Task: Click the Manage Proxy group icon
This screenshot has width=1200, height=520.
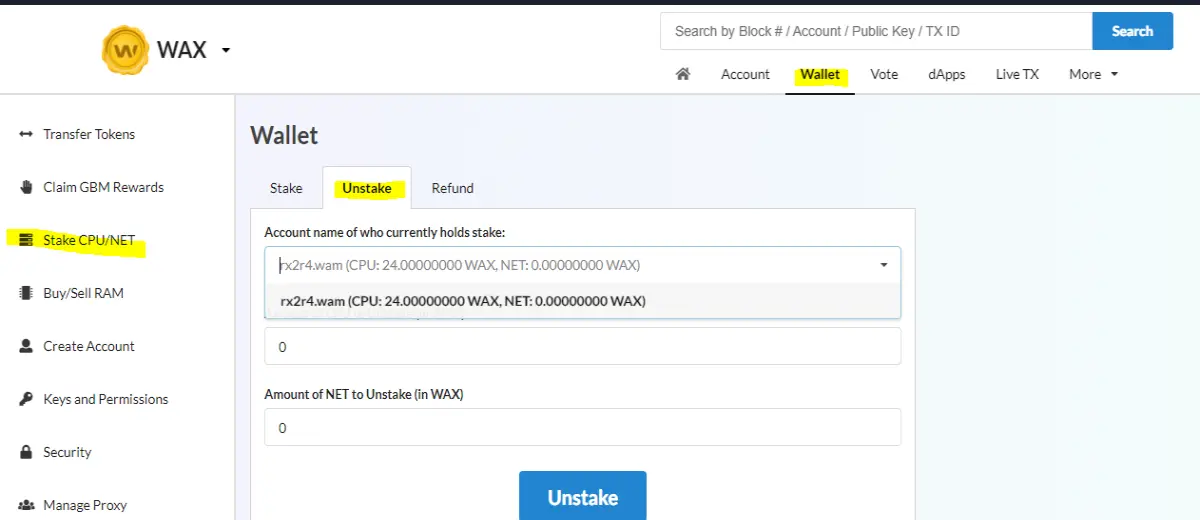Action: [26, 505]
